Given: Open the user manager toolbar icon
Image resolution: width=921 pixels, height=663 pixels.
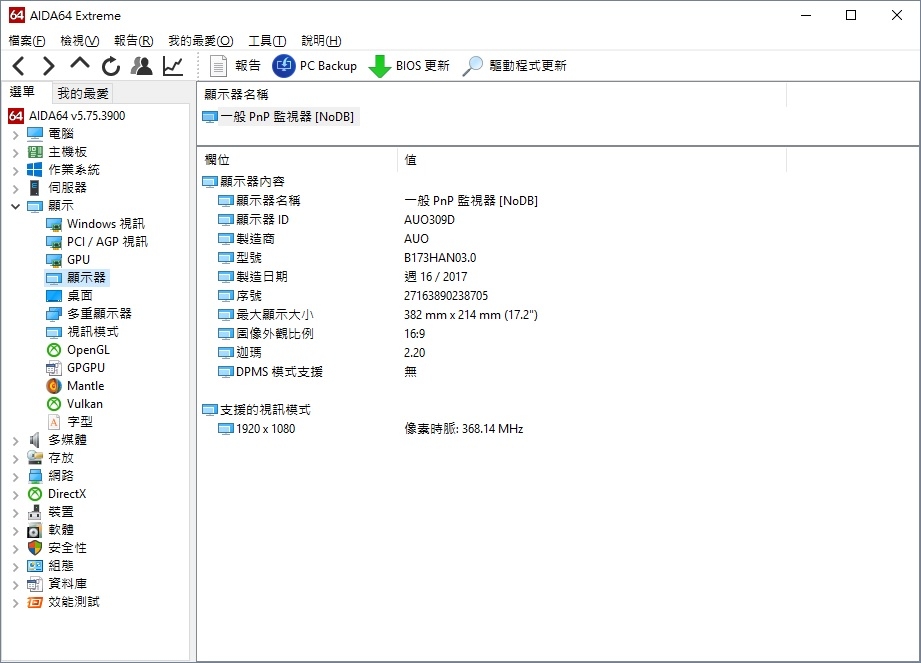Looking at the screenshot, I should pyautogui.click(x=142, y=66).
